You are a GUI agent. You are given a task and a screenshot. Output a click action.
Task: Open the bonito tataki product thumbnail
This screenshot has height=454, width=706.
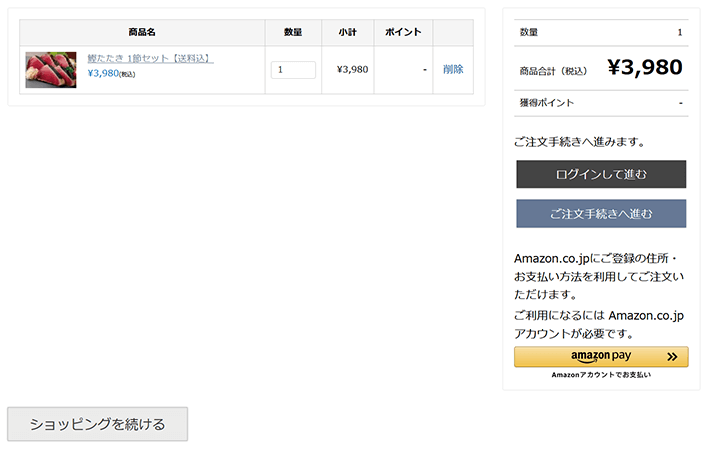tap(51, 70)
